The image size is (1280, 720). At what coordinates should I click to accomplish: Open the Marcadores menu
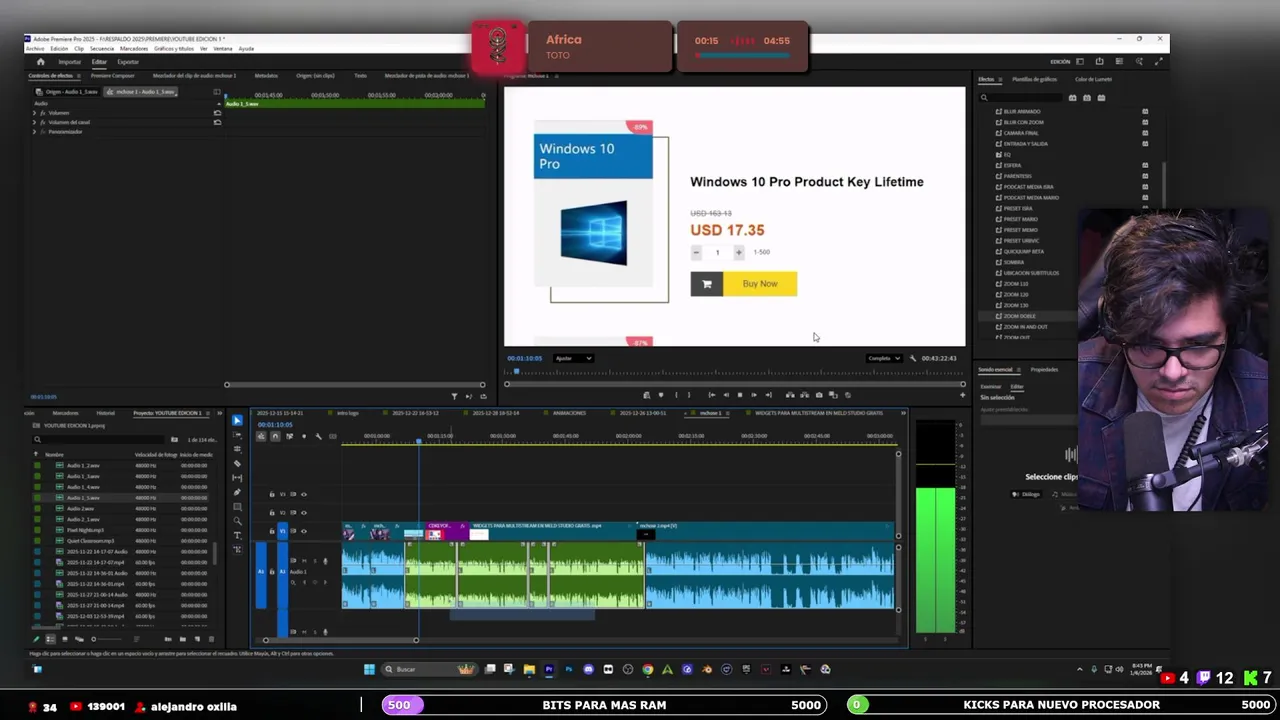134,48
